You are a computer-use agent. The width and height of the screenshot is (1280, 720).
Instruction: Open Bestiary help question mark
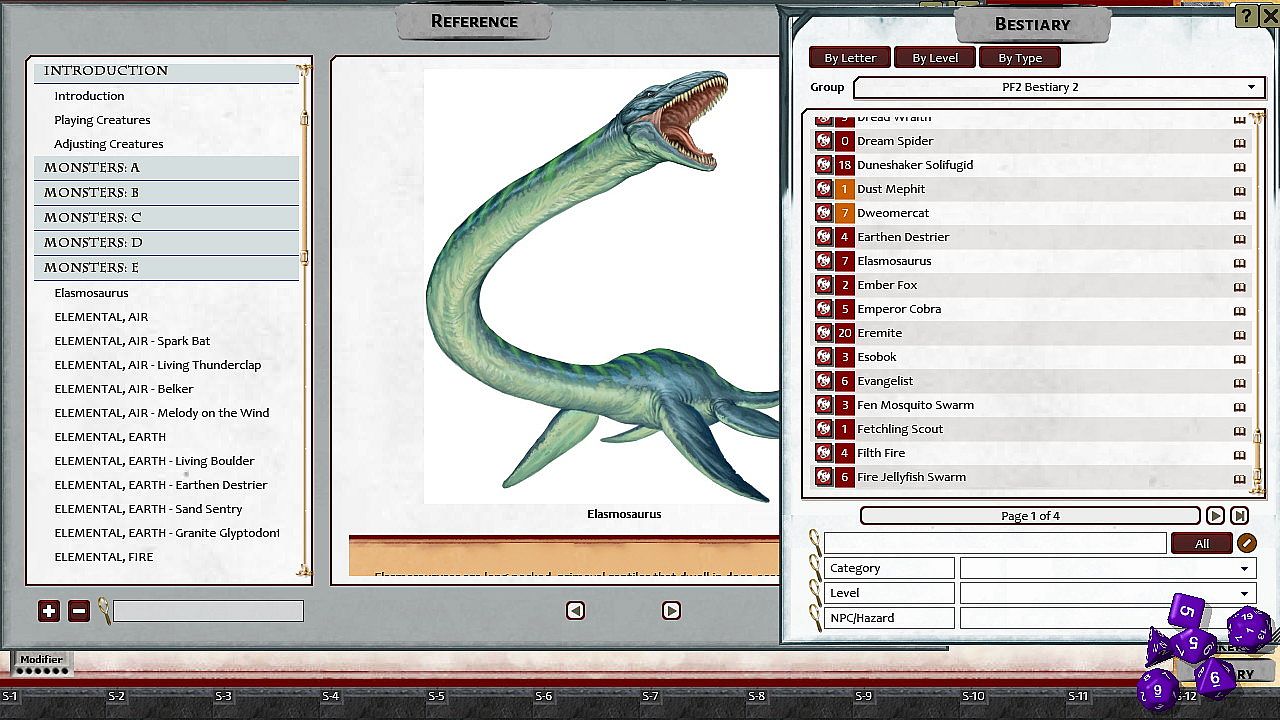(x=1246, y=16)
